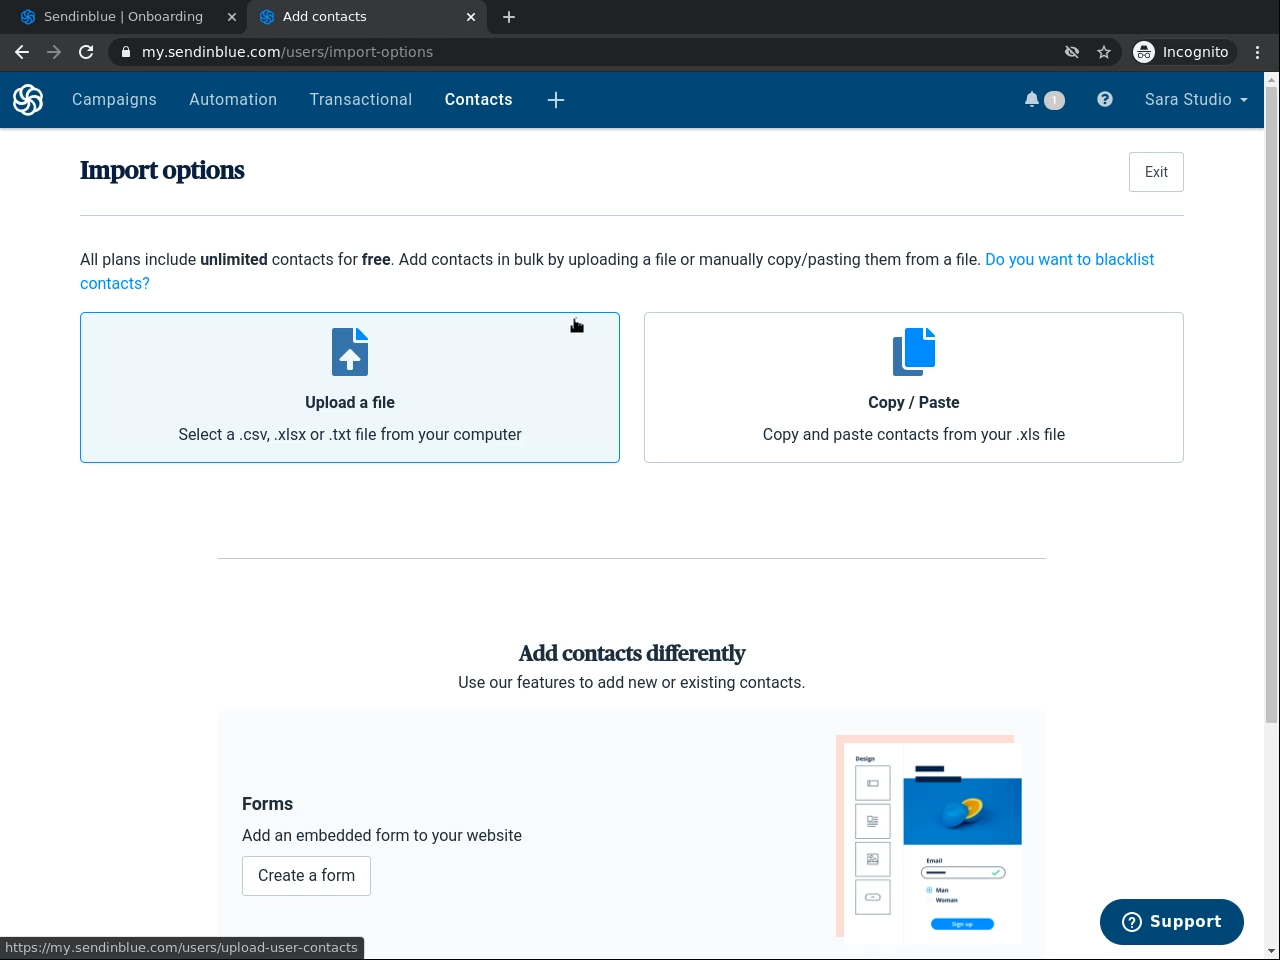This screenshot has width=1280, height=960.
Task: Click the help question mark icon
Action: (1105, 99)
